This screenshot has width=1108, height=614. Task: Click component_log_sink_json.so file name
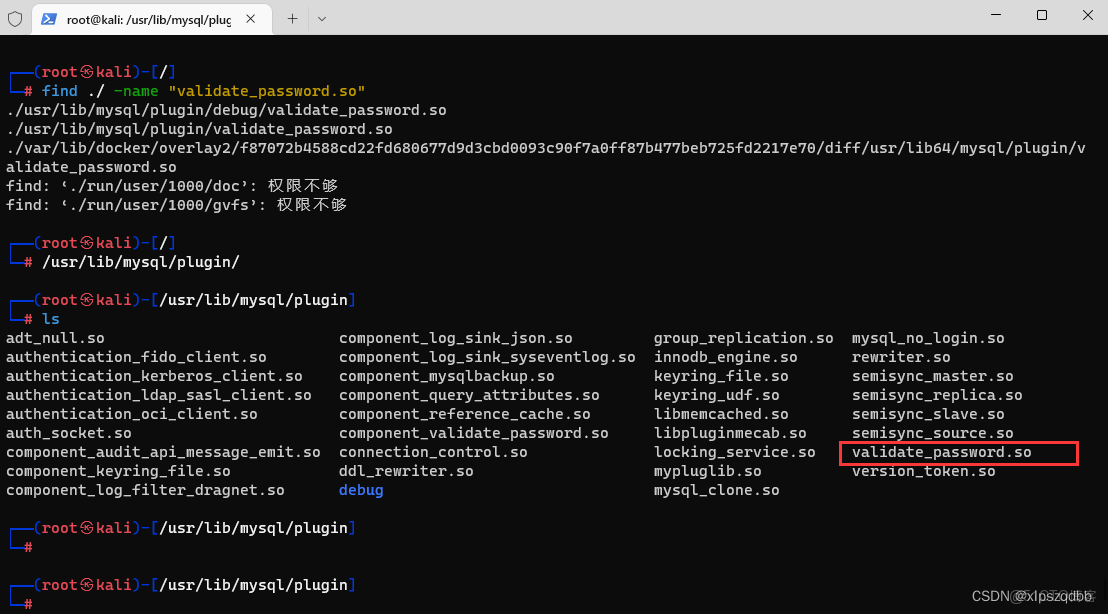tap(456, 338)
